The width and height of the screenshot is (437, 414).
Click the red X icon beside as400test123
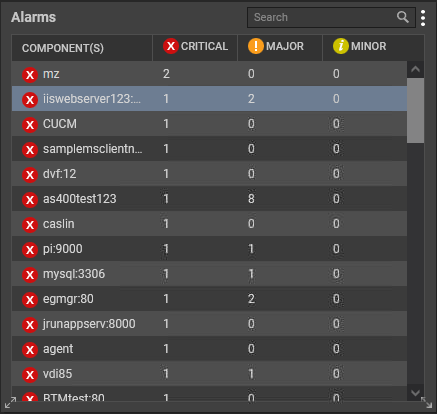pos(30,199)
